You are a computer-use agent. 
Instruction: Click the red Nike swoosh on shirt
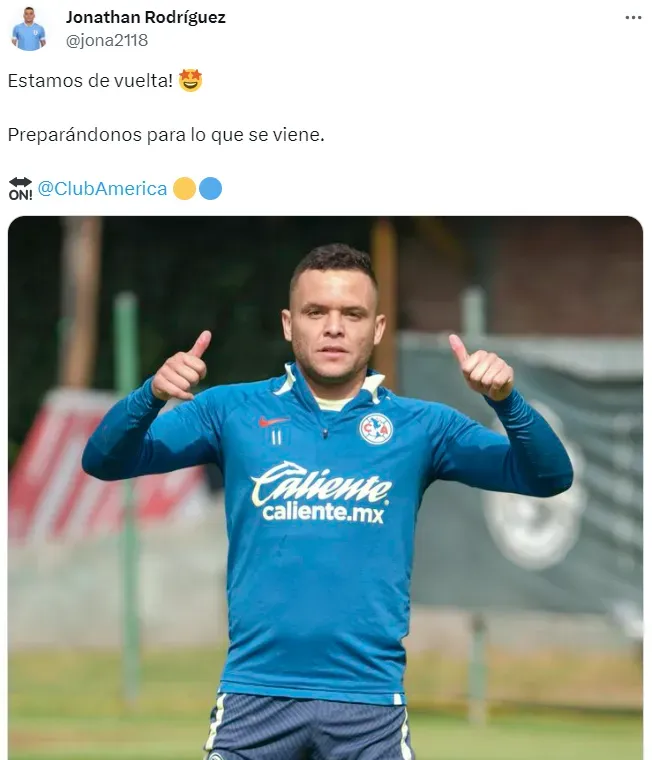pos(273,421)
